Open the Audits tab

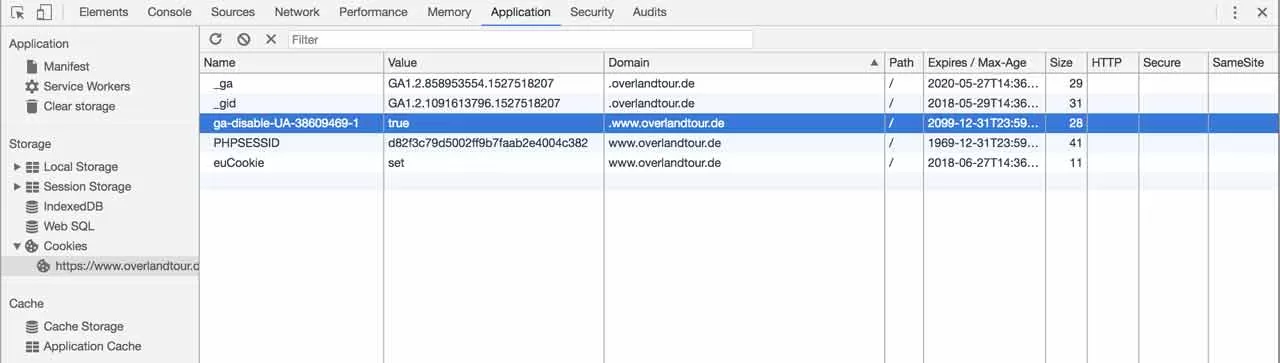point(650,12)
